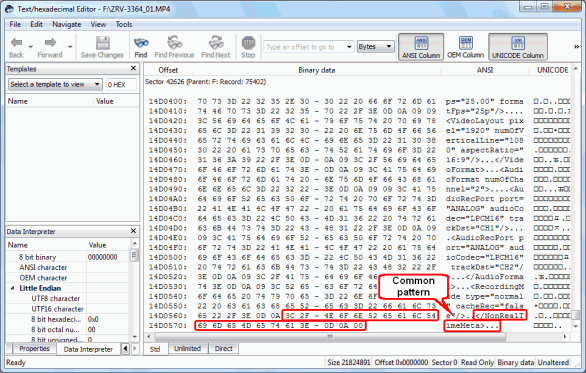The height and width of the screenshot is (373, 586).
Task: Click the UNICODE column header
Action: pyautogui.click(x=552, y=70)
